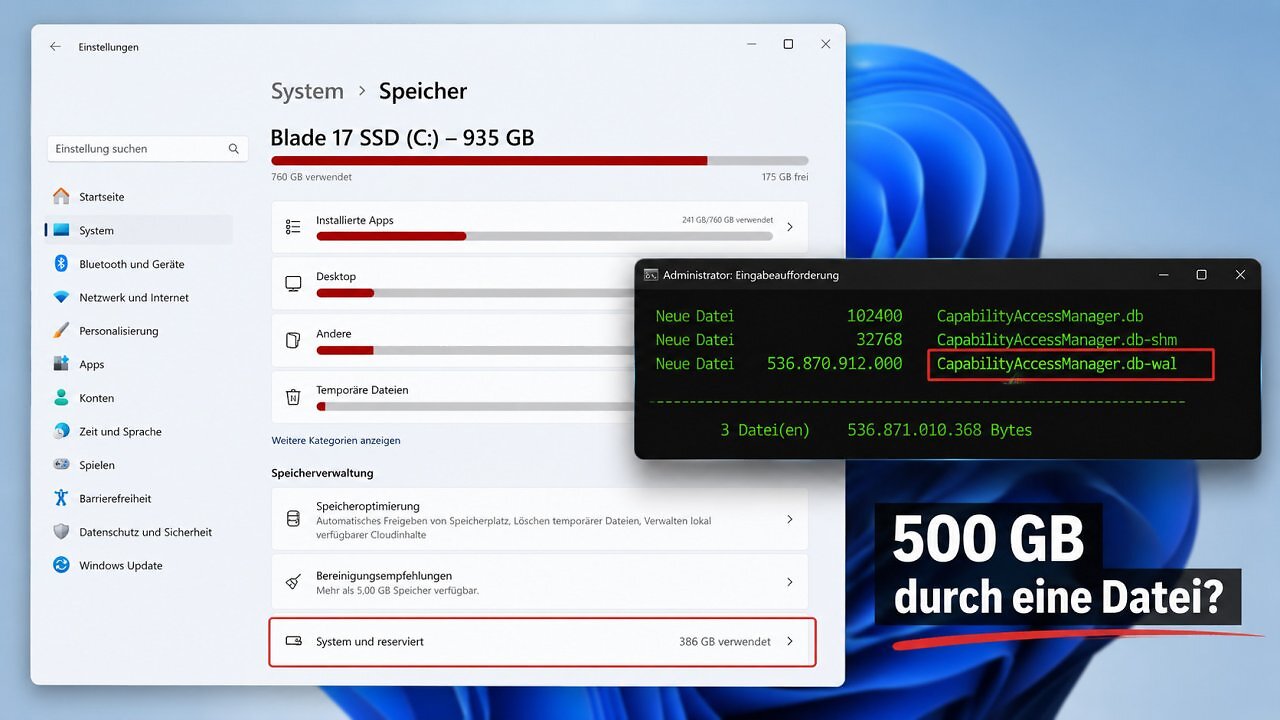Click '760 GB verwendet' label
This screenshot has height=720, width=1280.
click(311, 177)
